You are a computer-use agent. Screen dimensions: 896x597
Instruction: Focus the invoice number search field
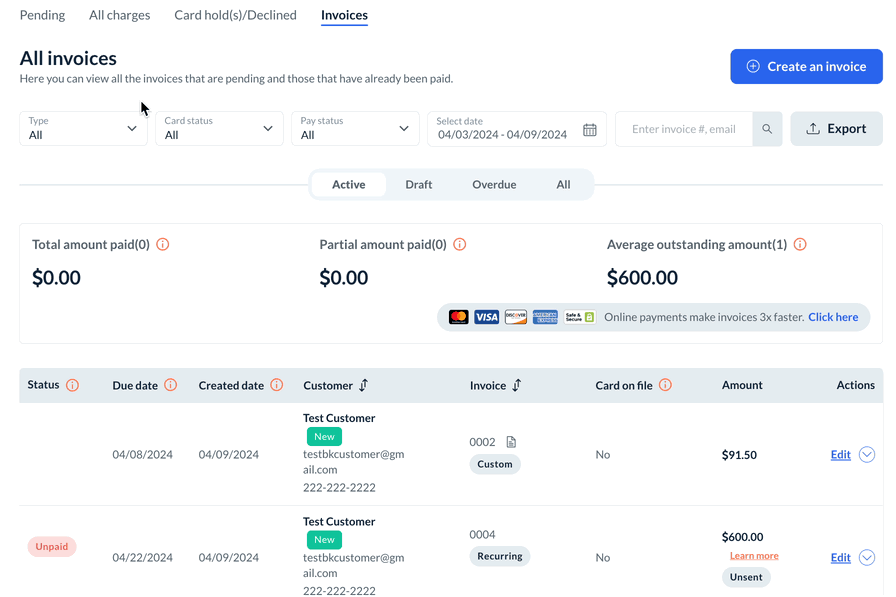point(684,129)
